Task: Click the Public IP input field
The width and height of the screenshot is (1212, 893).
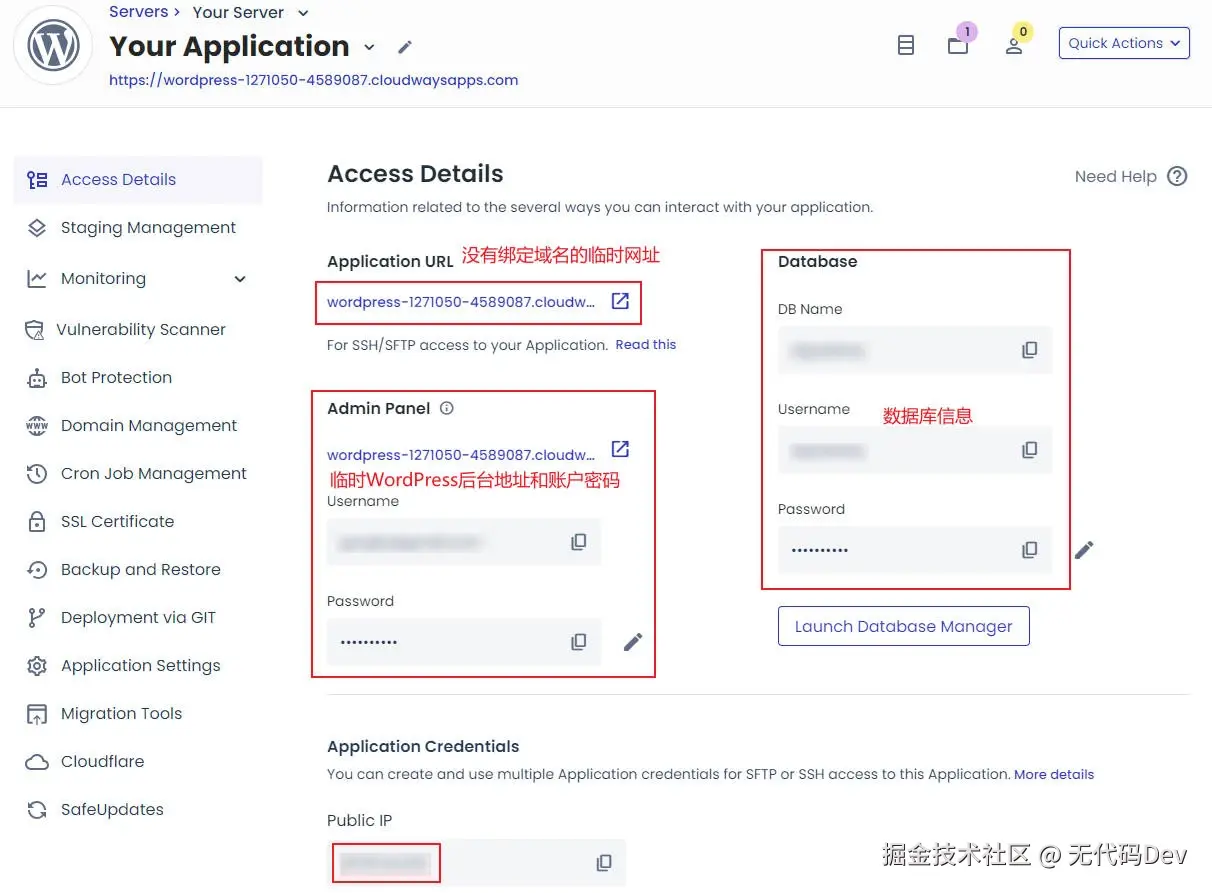Action: (x=386, y=862)
